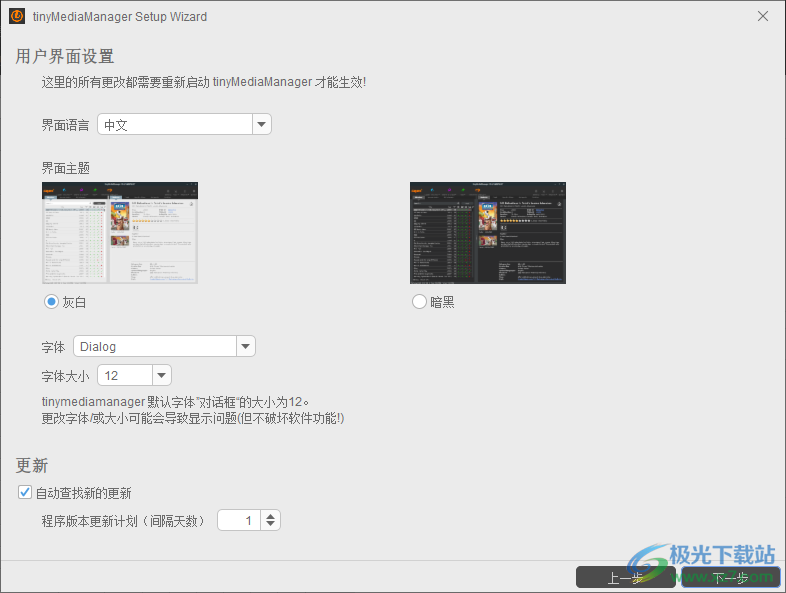Image resolution: width=786 pixels, height=593 pixels.
Task: Click the update interval days number field
Action: pos(239,520)
